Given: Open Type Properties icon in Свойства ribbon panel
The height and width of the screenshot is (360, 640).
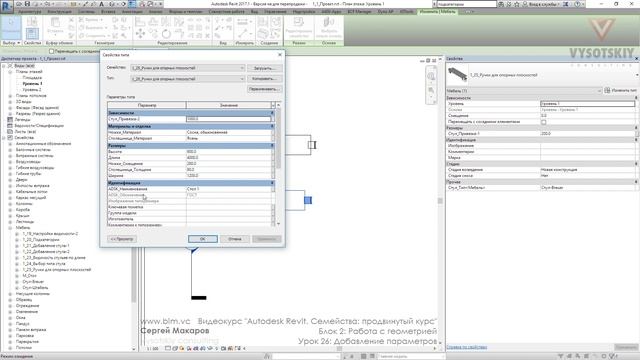Looking at the screenshot, I should coord(32,21).
